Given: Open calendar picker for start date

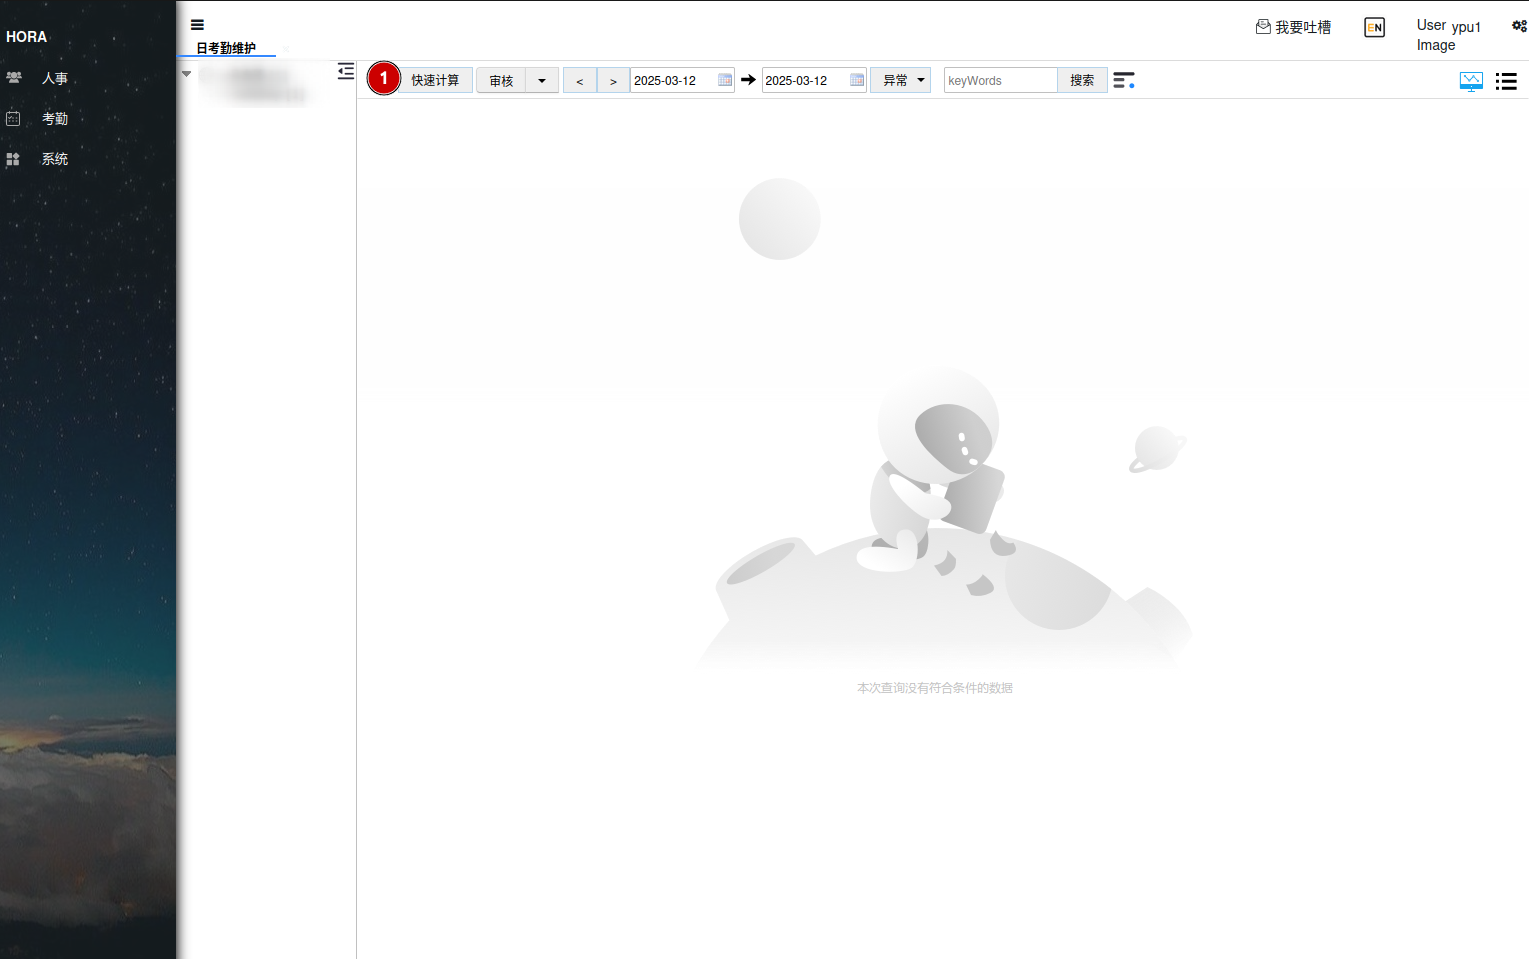Looking at the screenshot, I should point(725,80).
